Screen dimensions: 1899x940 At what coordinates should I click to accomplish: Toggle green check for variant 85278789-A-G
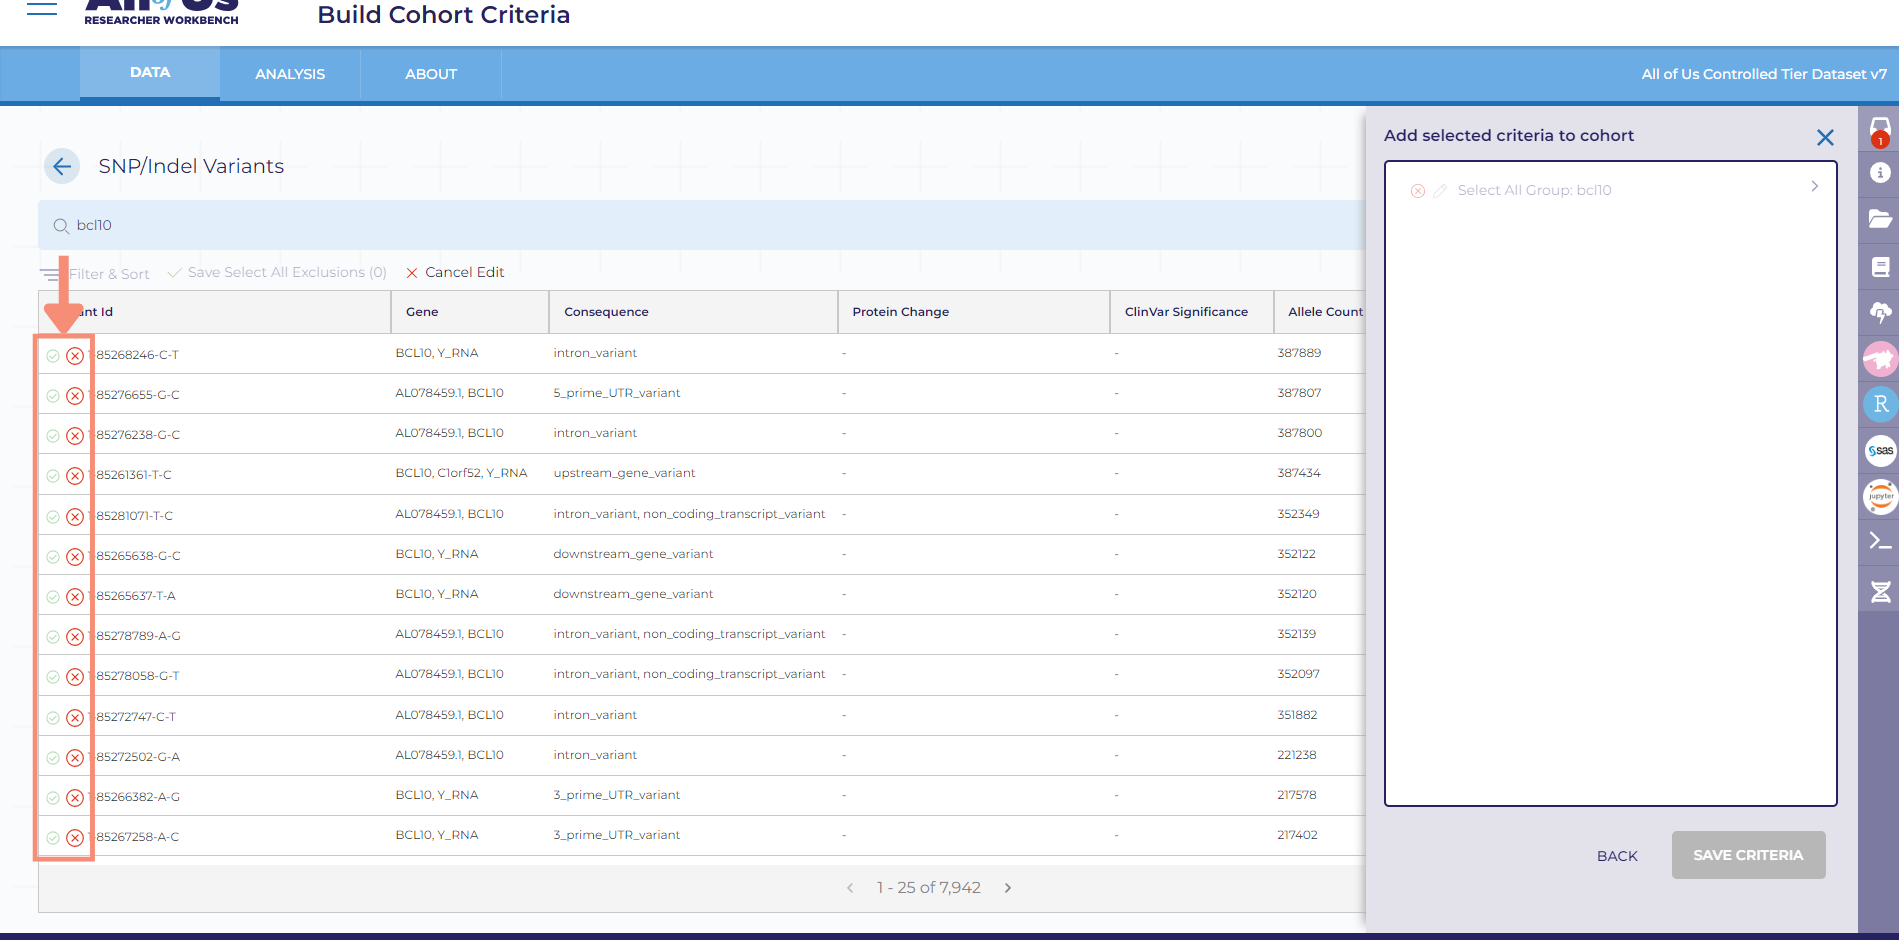click(53, 637)
